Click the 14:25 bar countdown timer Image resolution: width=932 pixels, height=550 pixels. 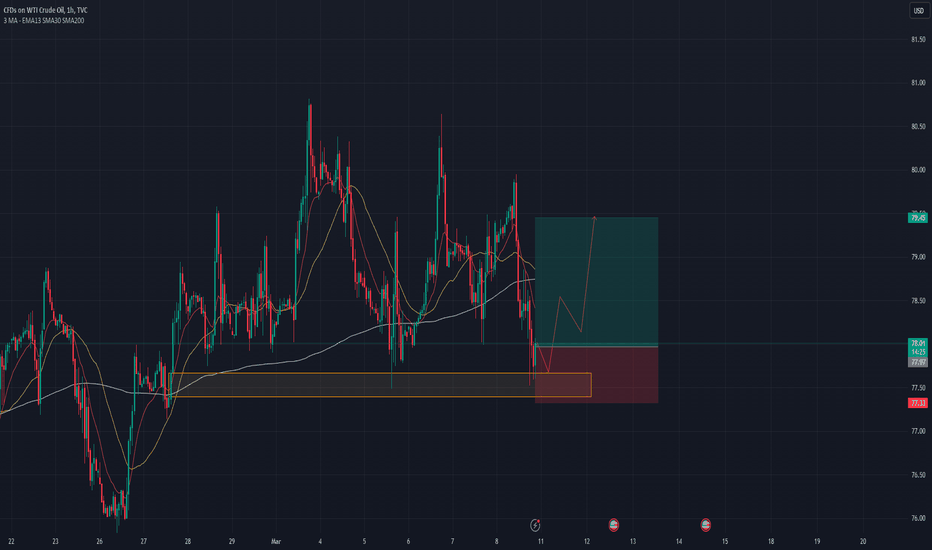click(x=918, y=352)
